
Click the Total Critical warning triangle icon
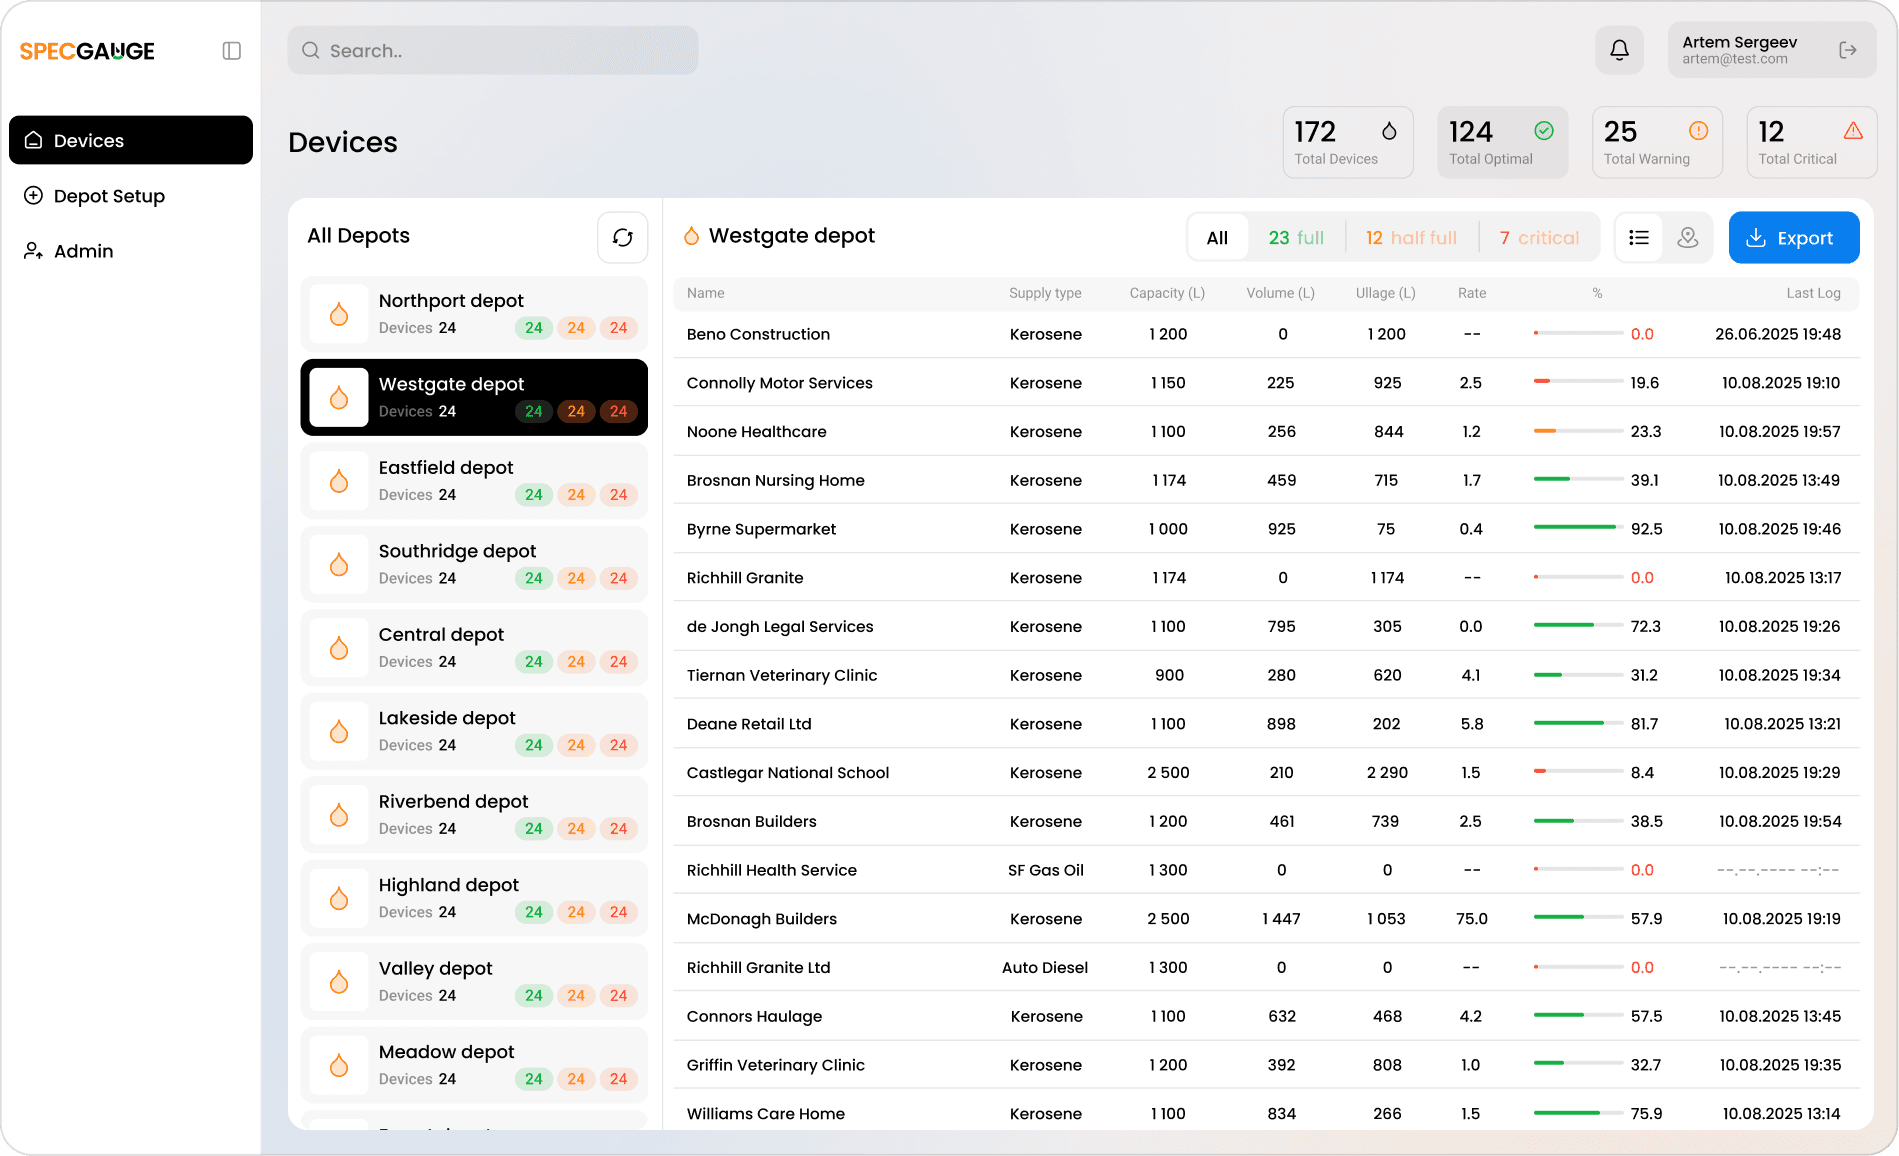[x=1852, y=131]
